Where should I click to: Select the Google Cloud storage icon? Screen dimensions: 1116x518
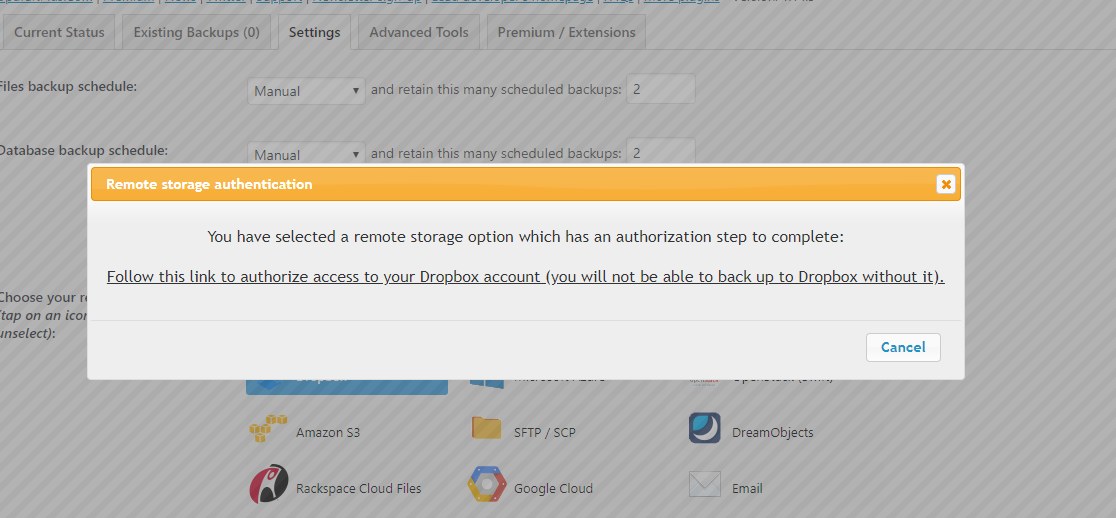point(487,485)
